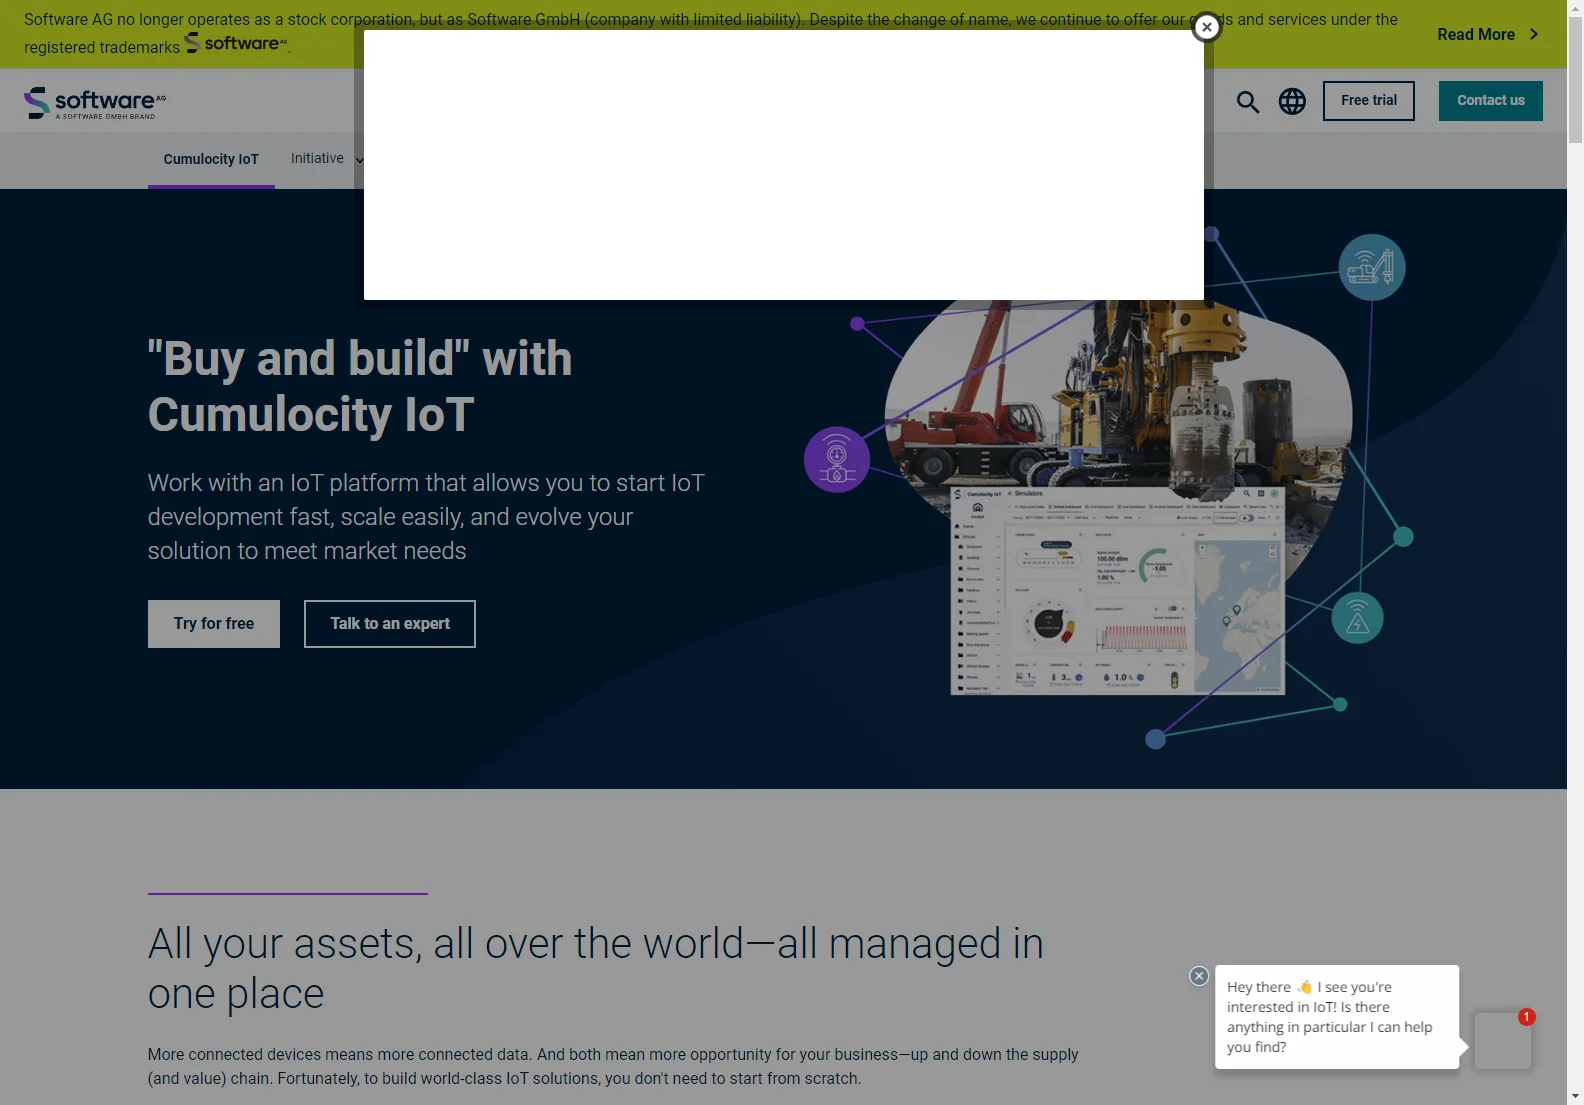Open the chat widget launcher

point(1503,1041)
